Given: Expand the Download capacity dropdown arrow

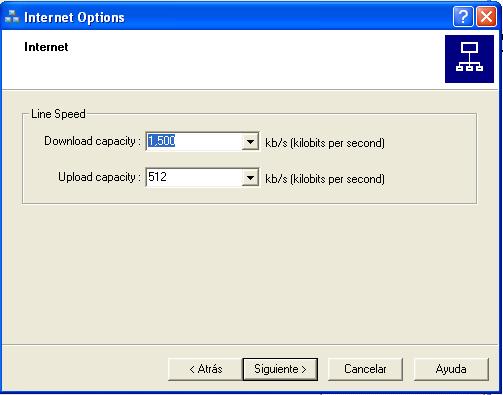Looking at the screenshot, I should coord(250,142).
